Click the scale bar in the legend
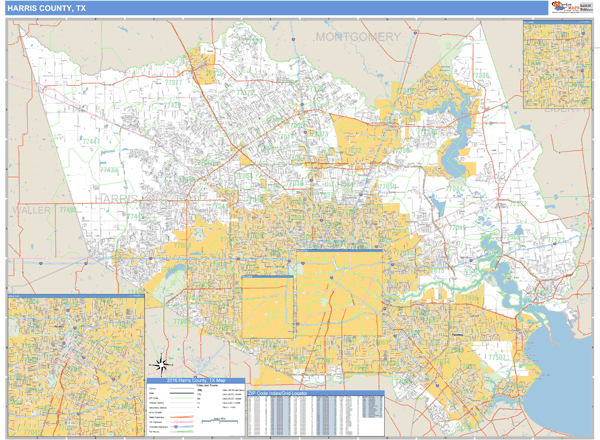Screen dimensions: 600x440 click(220, 421)
